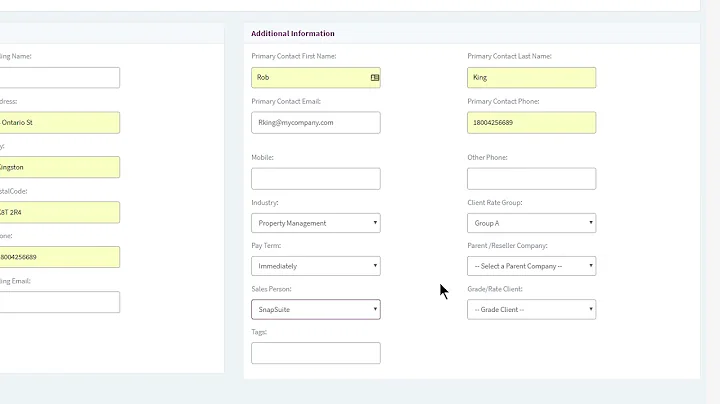Screen dimensions: 720x404
Task: Open the Pay Term dropdown showing Immediately
Action: click(x=315, y=266)
